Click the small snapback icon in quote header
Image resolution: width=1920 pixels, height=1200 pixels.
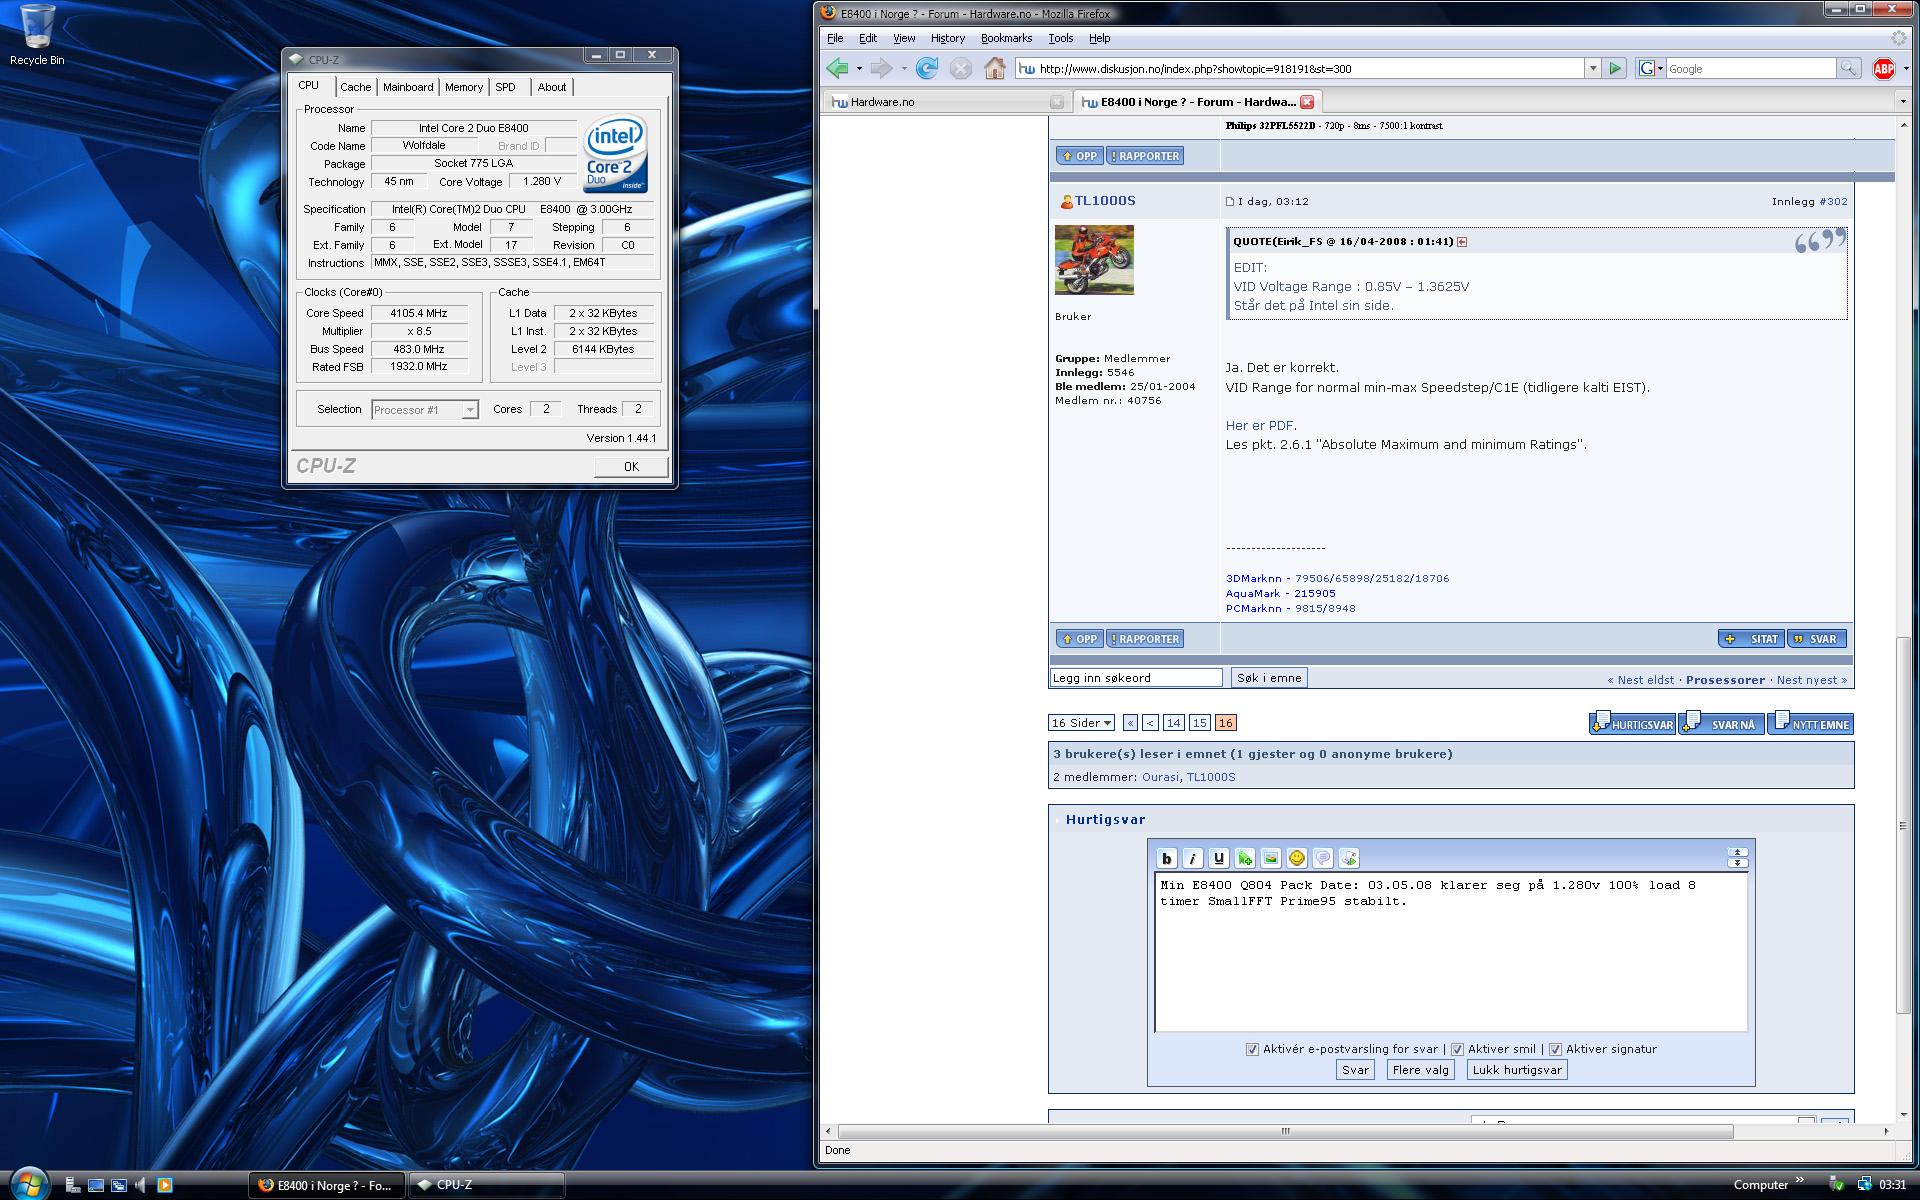pos(1462,242)
